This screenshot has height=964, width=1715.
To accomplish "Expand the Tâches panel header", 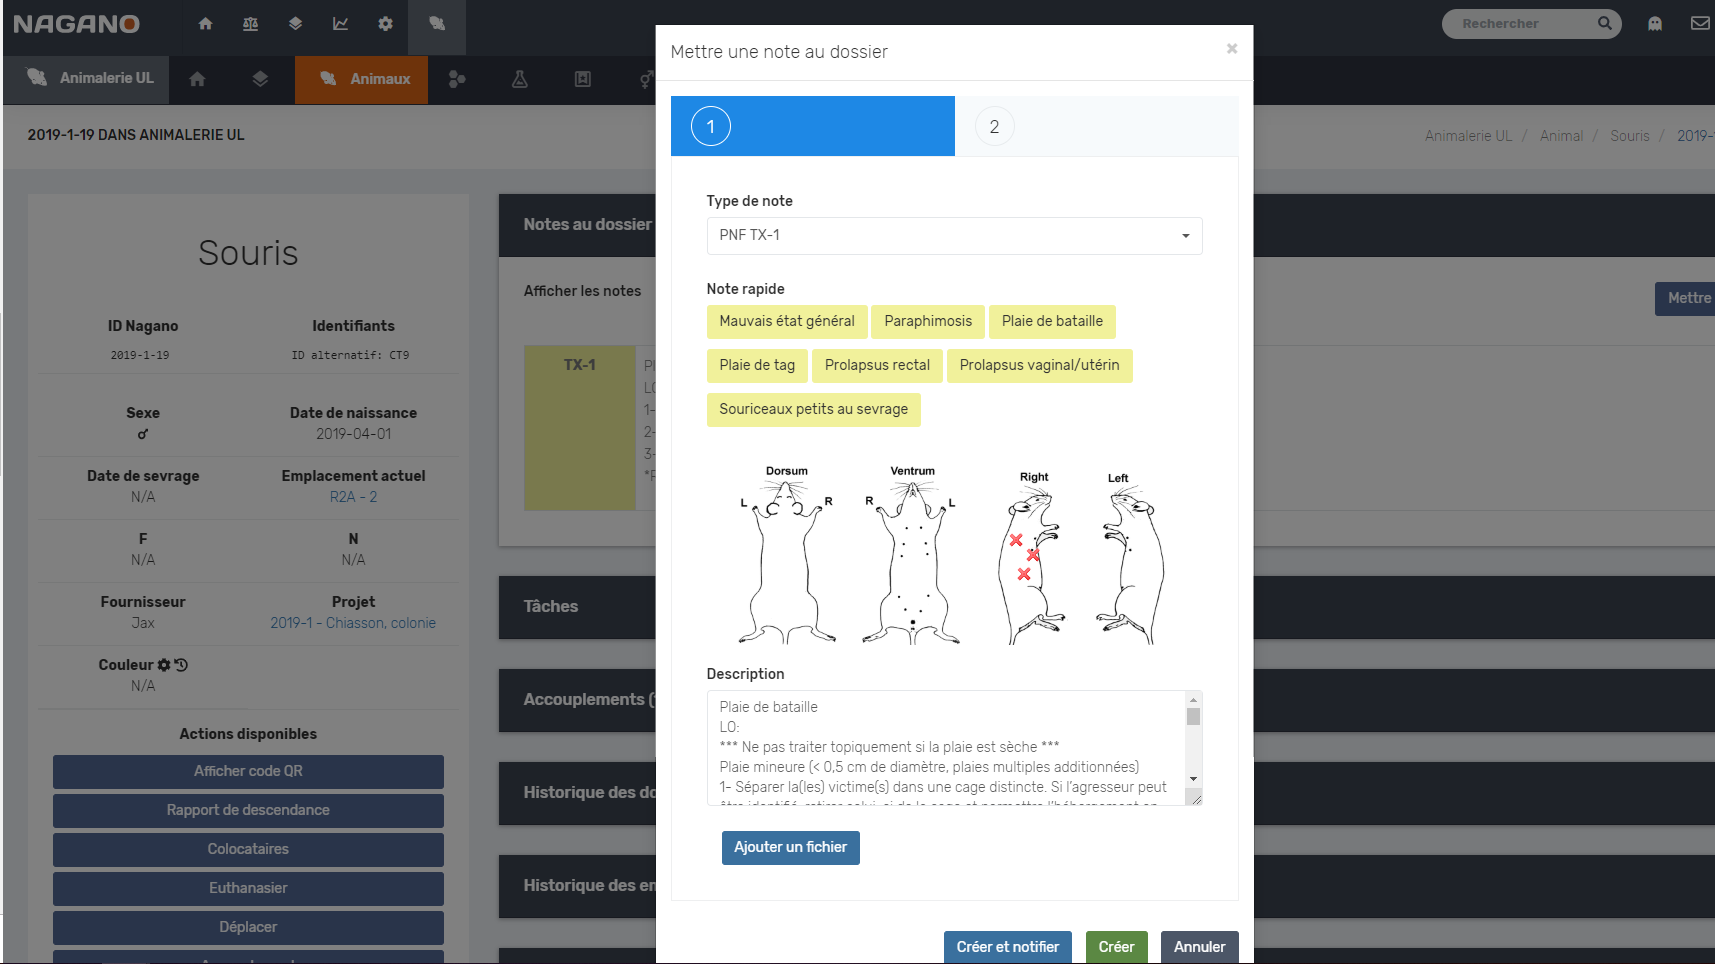I will point(577,606).
